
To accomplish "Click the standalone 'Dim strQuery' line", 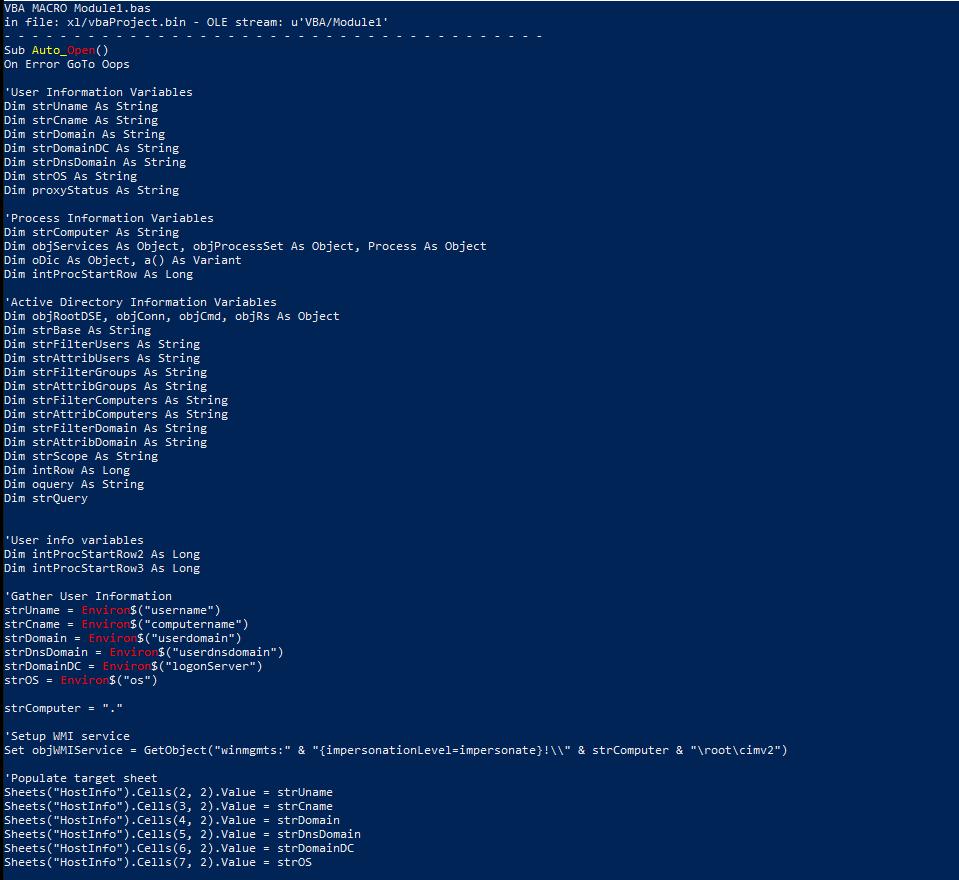I will point(45,498).
